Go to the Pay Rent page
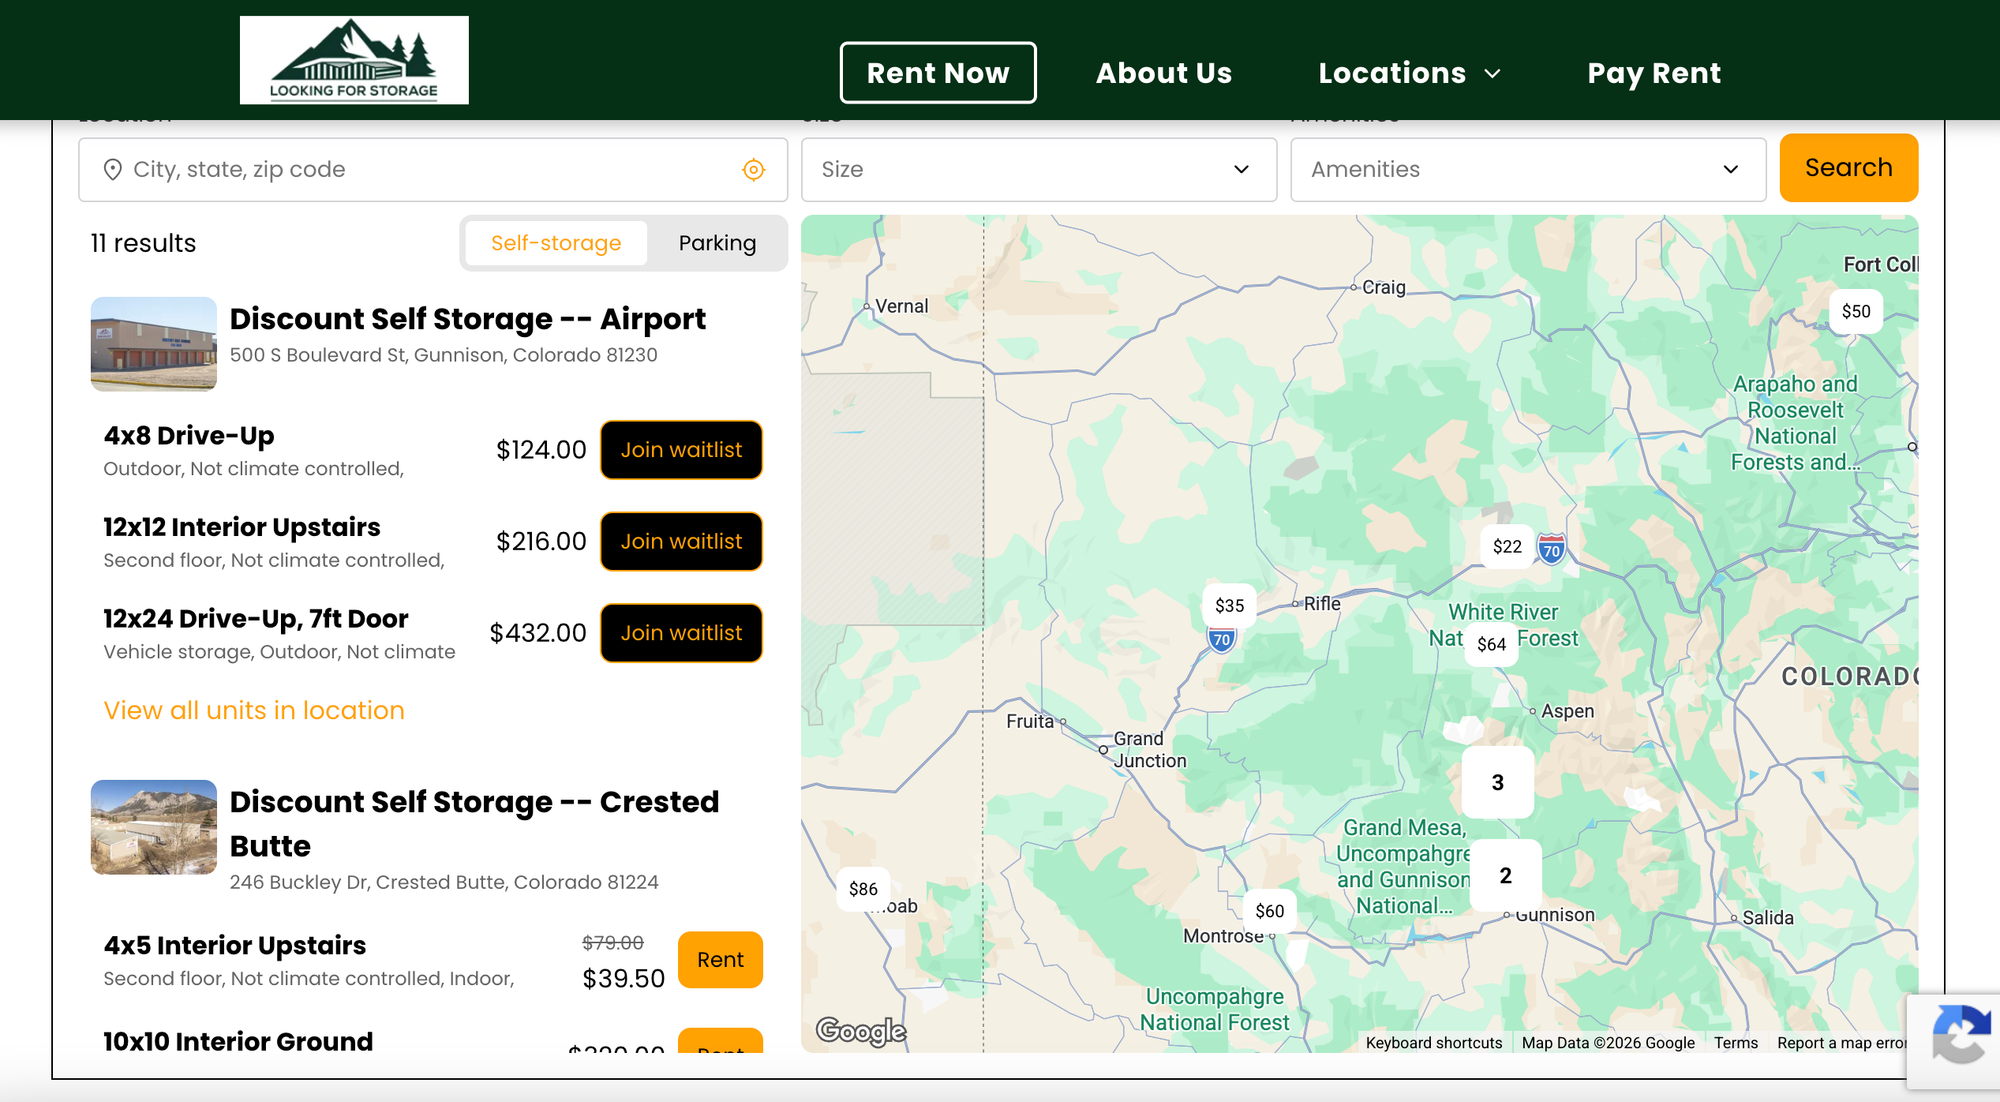This screenshot has width=2000, height=1102. (x=1654, y=73)
